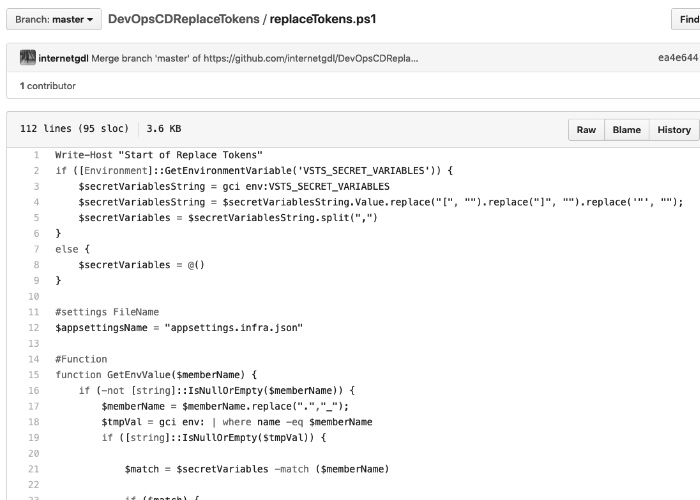Screen dimensions: 700x500
Task: Select line number 15 at function GetEnvValue
Action: 33,374
